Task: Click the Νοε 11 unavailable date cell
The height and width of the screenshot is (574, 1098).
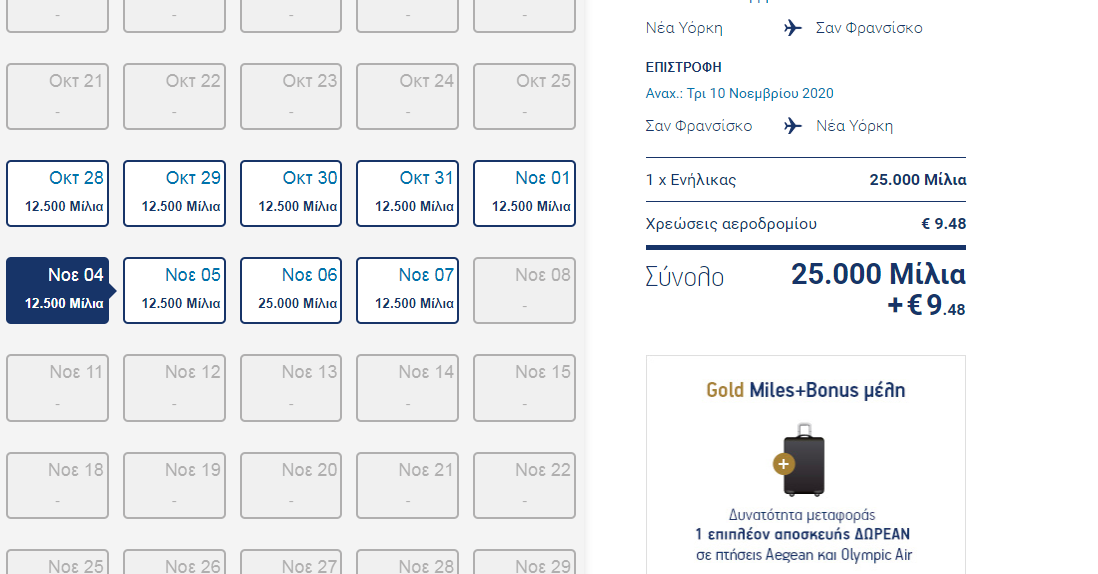Action: pyautogui.click(x=57, y=387)
